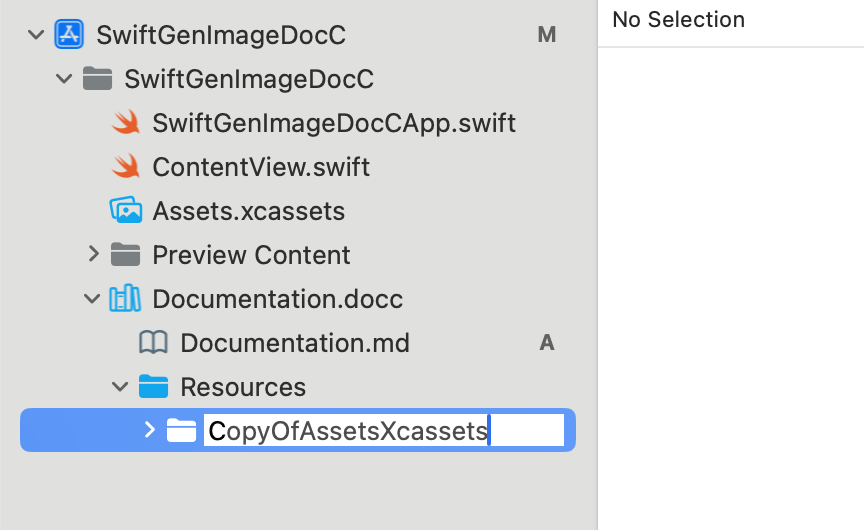Expand the Preview Content folder

(x=93, y=255)
